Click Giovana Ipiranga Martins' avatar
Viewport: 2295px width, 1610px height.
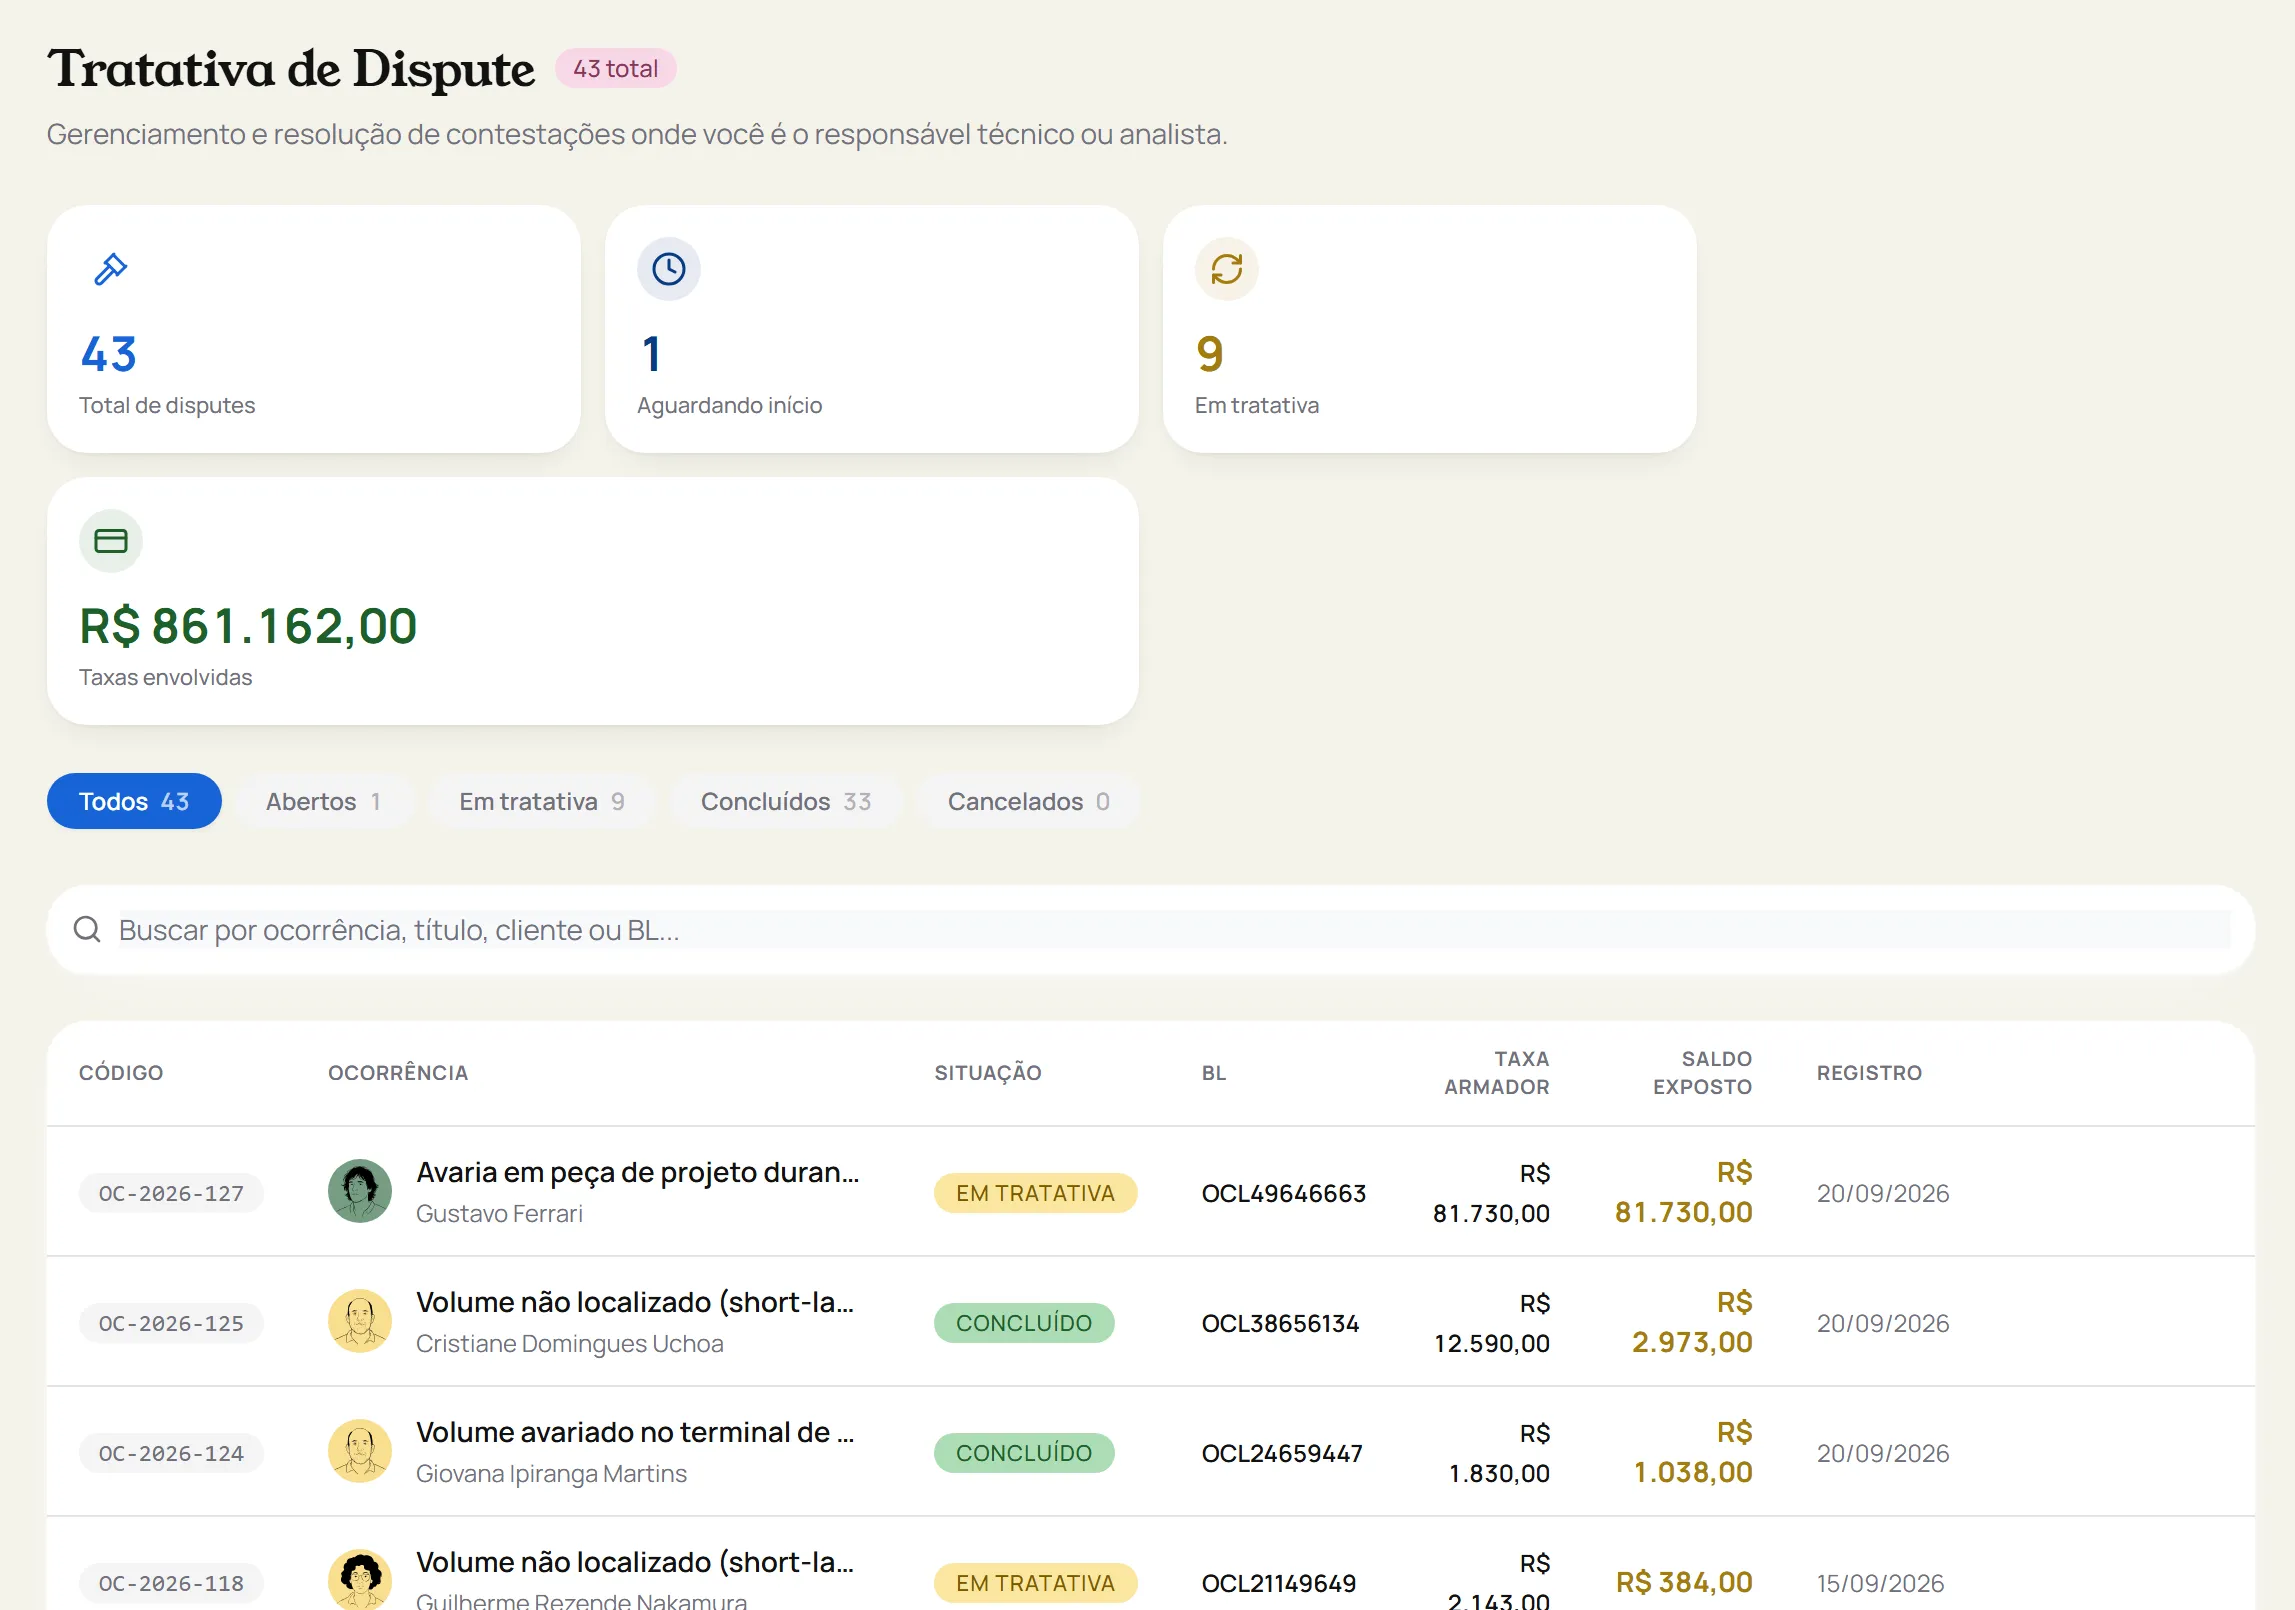[x=360, y=1451]
